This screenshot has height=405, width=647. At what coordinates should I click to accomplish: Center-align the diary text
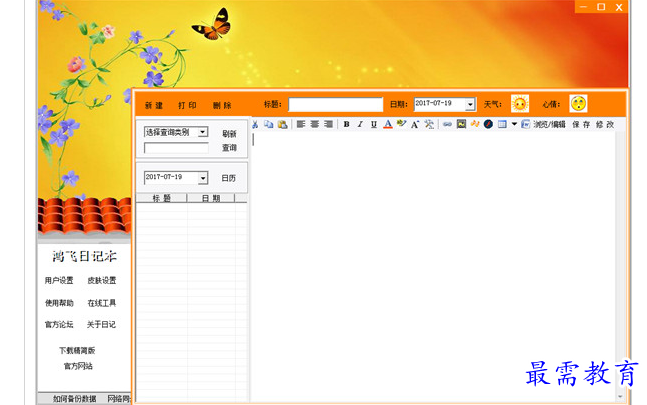tap(314, 125)
